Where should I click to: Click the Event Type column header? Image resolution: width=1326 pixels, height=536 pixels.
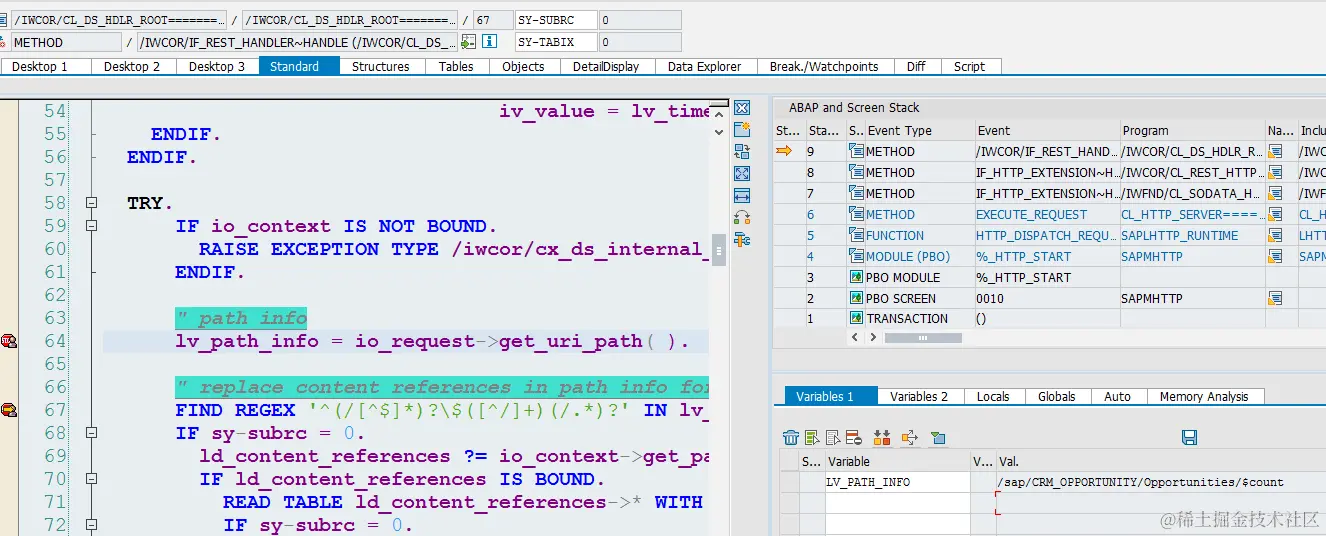click(x=919, y=130)
